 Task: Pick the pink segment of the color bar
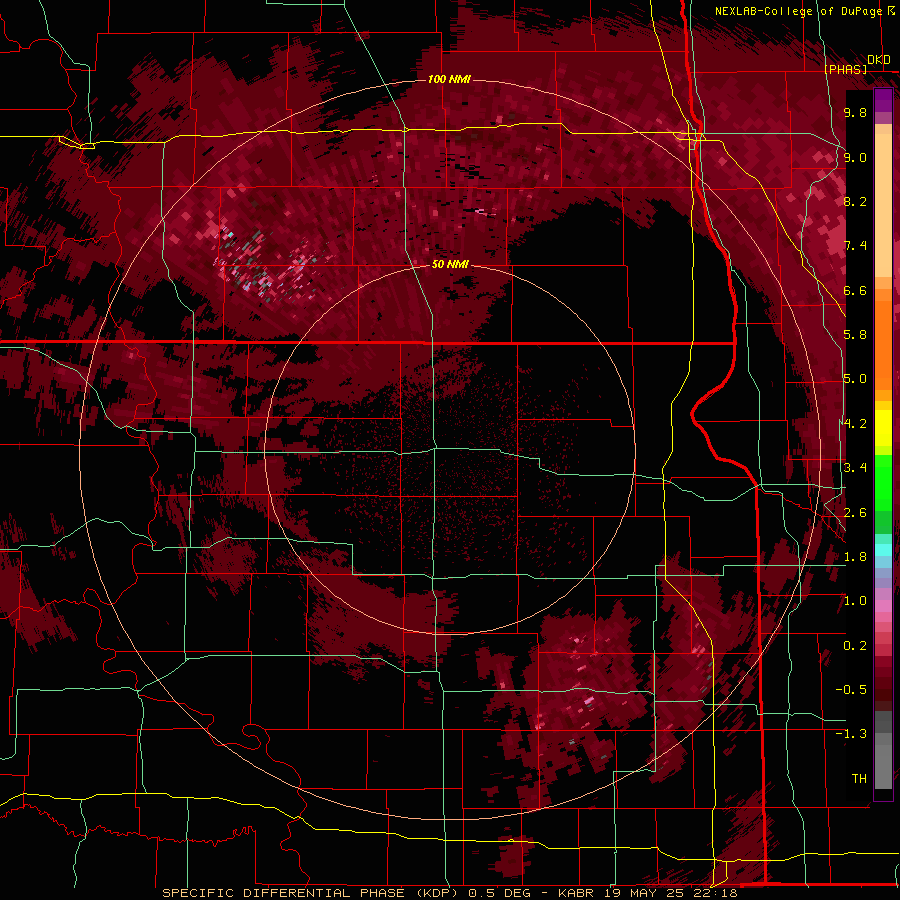pos(883,606)
